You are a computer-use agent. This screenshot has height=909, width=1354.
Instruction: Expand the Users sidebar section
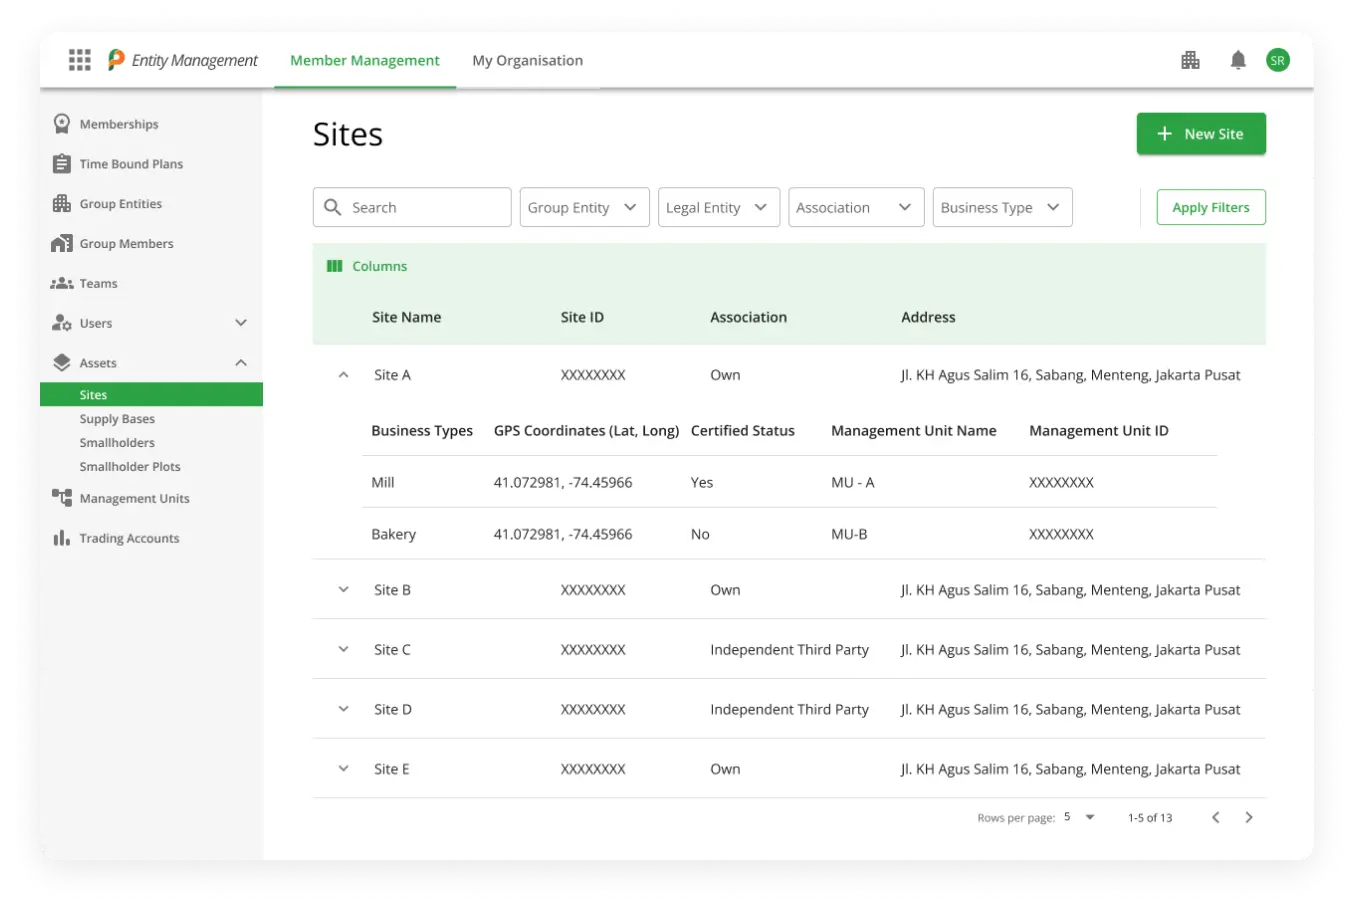tap(240, 323)
